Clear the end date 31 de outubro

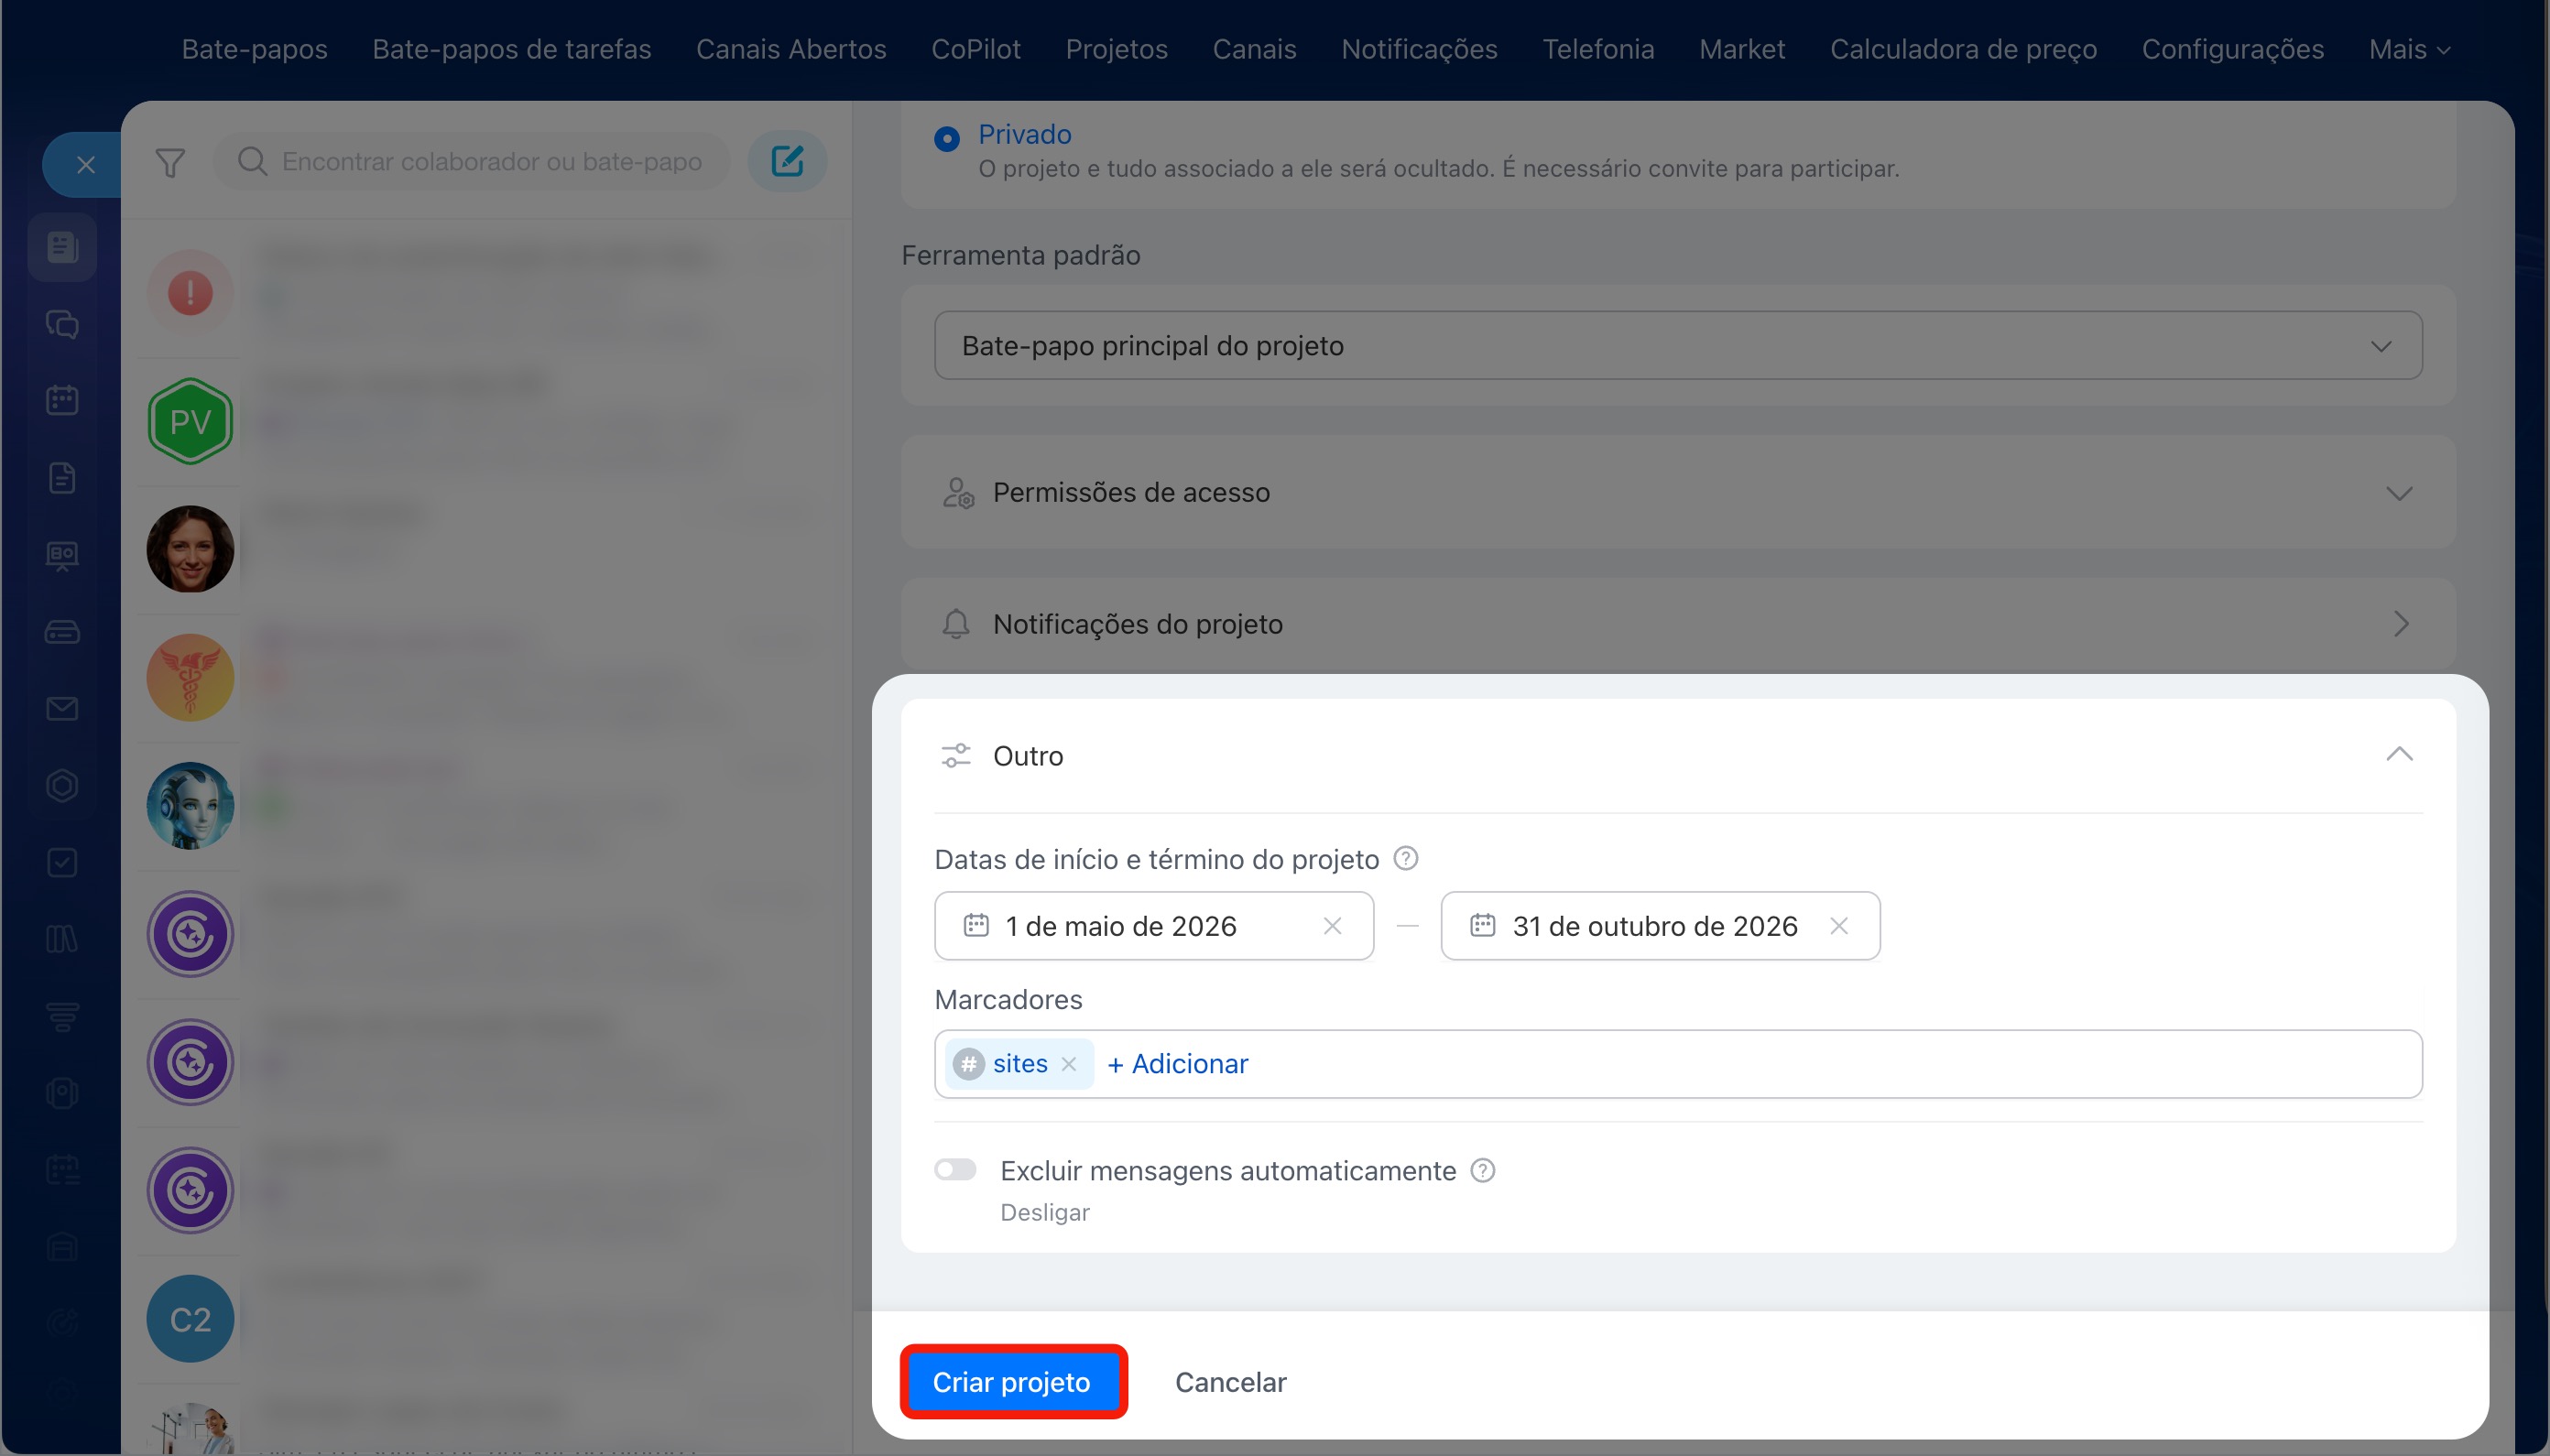pos(1838,926)
